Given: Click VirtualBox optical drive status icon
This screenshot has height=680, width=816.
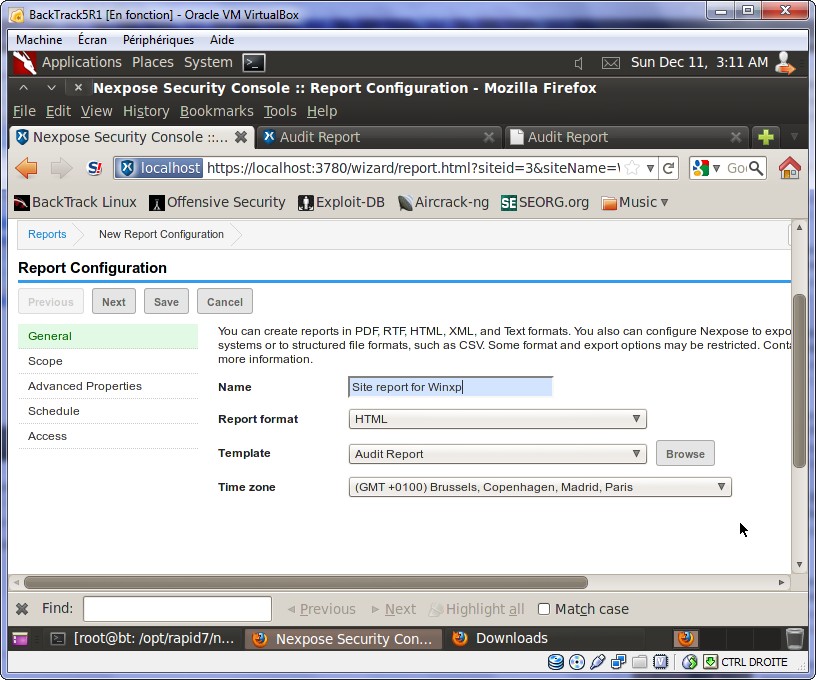Looking at the screenshot, I should tap(577, 662).
